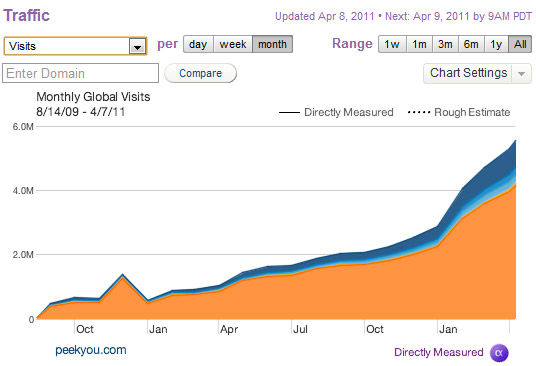Select the month interval button
Screen dimensions: 536x366
point(272,44)
